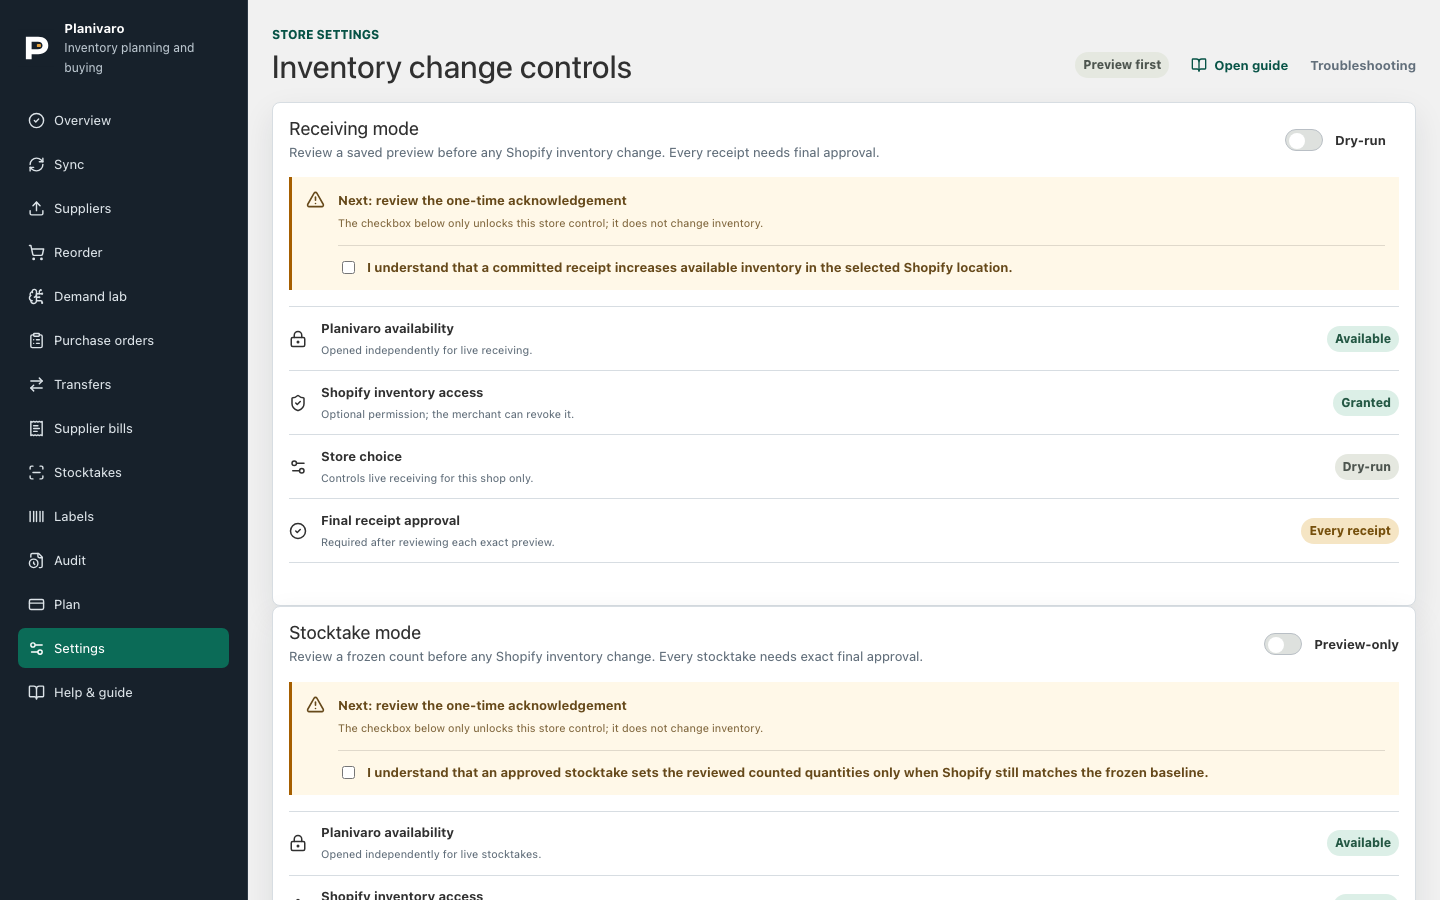Go to Supplier bills

coord(123,429)
